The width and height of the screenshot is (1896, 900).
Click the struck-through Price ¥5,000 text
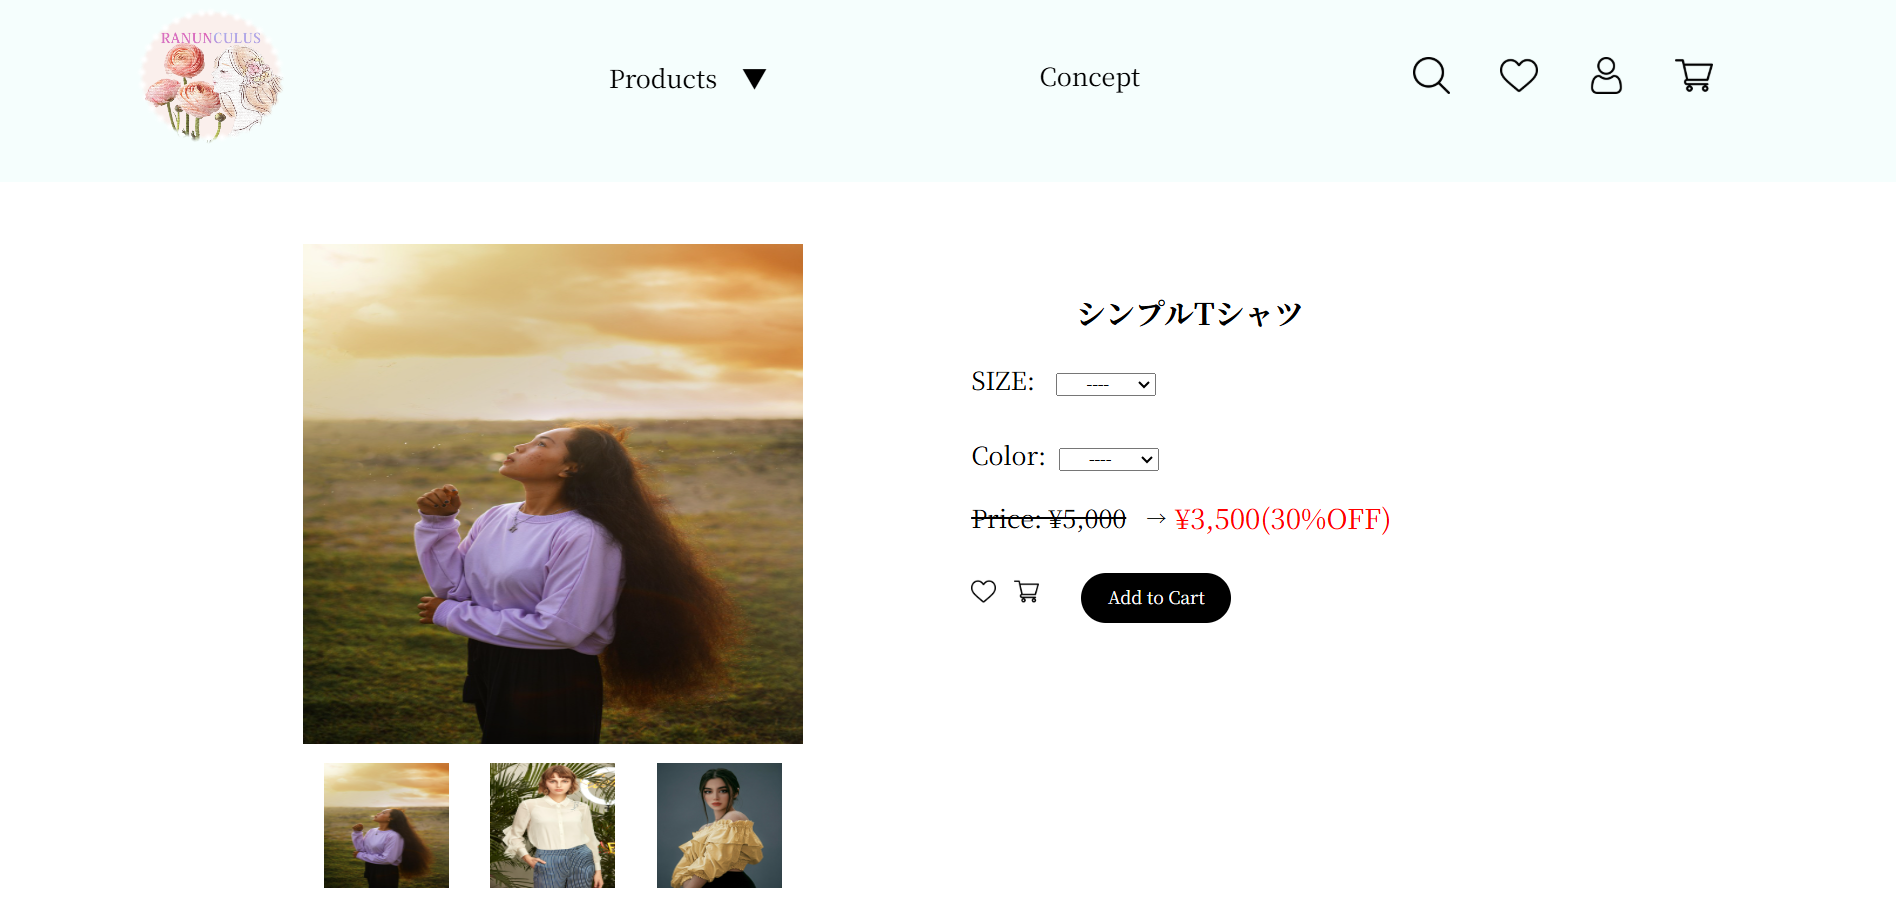click(x=1049, y=519)
